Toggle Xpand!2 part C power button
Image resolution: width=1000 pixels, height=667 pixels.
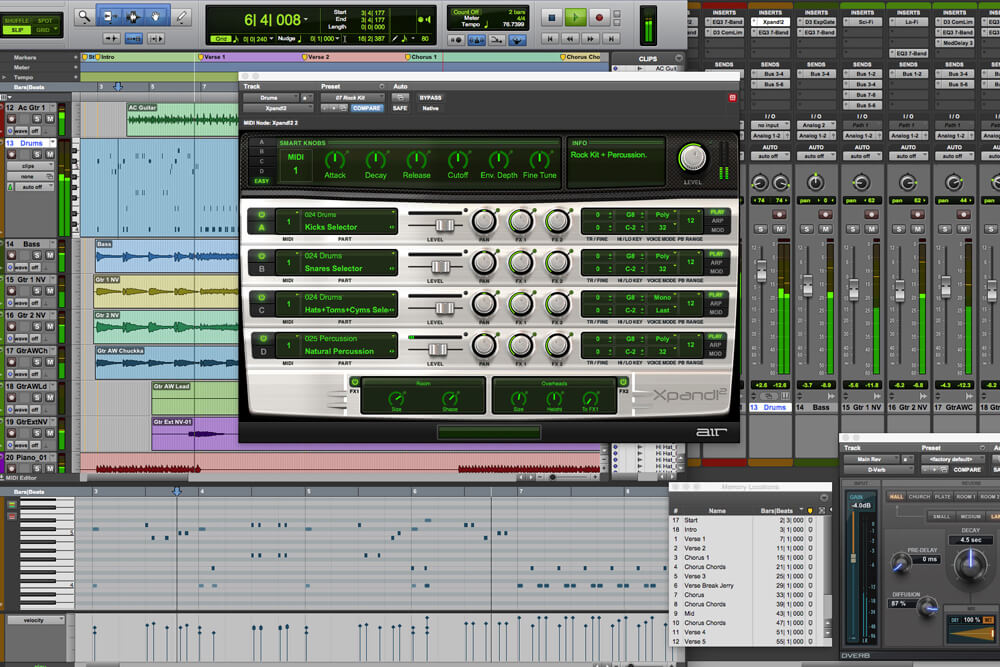pos(261,298)
